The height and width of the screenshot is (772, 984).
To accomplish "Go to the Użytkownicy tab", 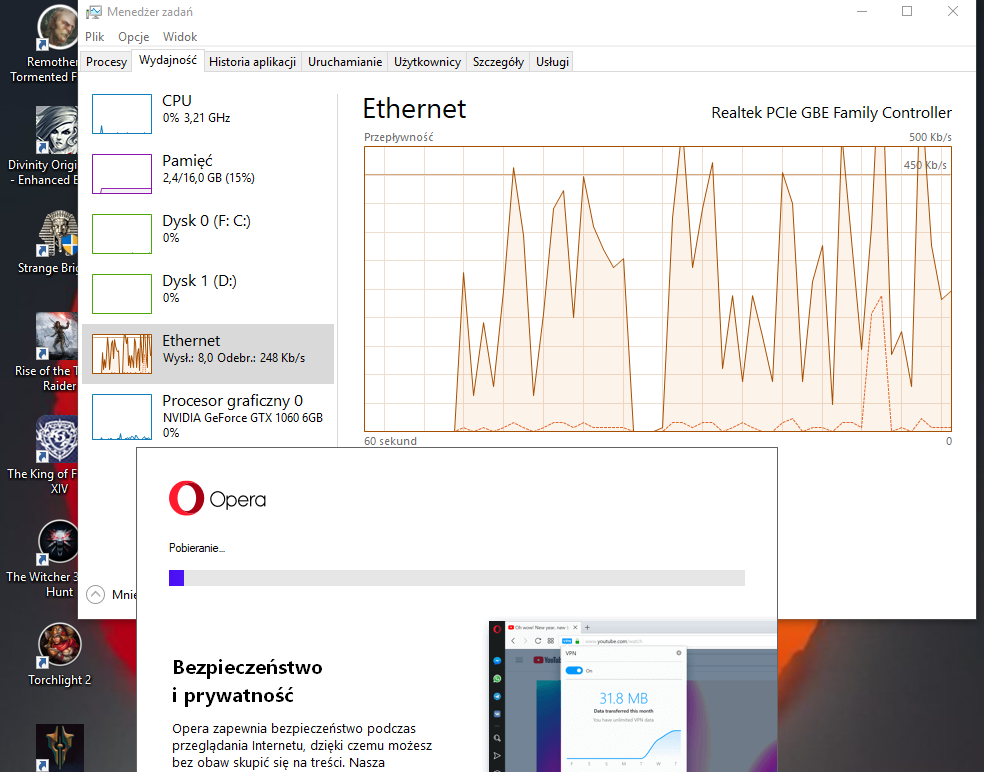I will pos(427,62).
